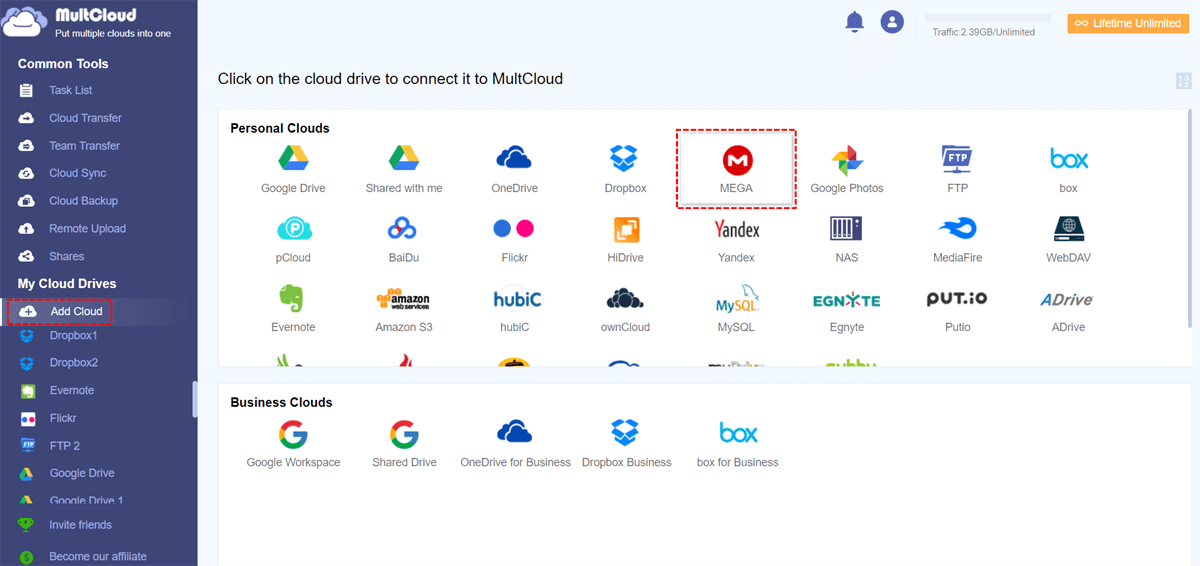This screenshot has height=566, width=1200.
Task: Choose the WebDAV option
Action: 1069,238
